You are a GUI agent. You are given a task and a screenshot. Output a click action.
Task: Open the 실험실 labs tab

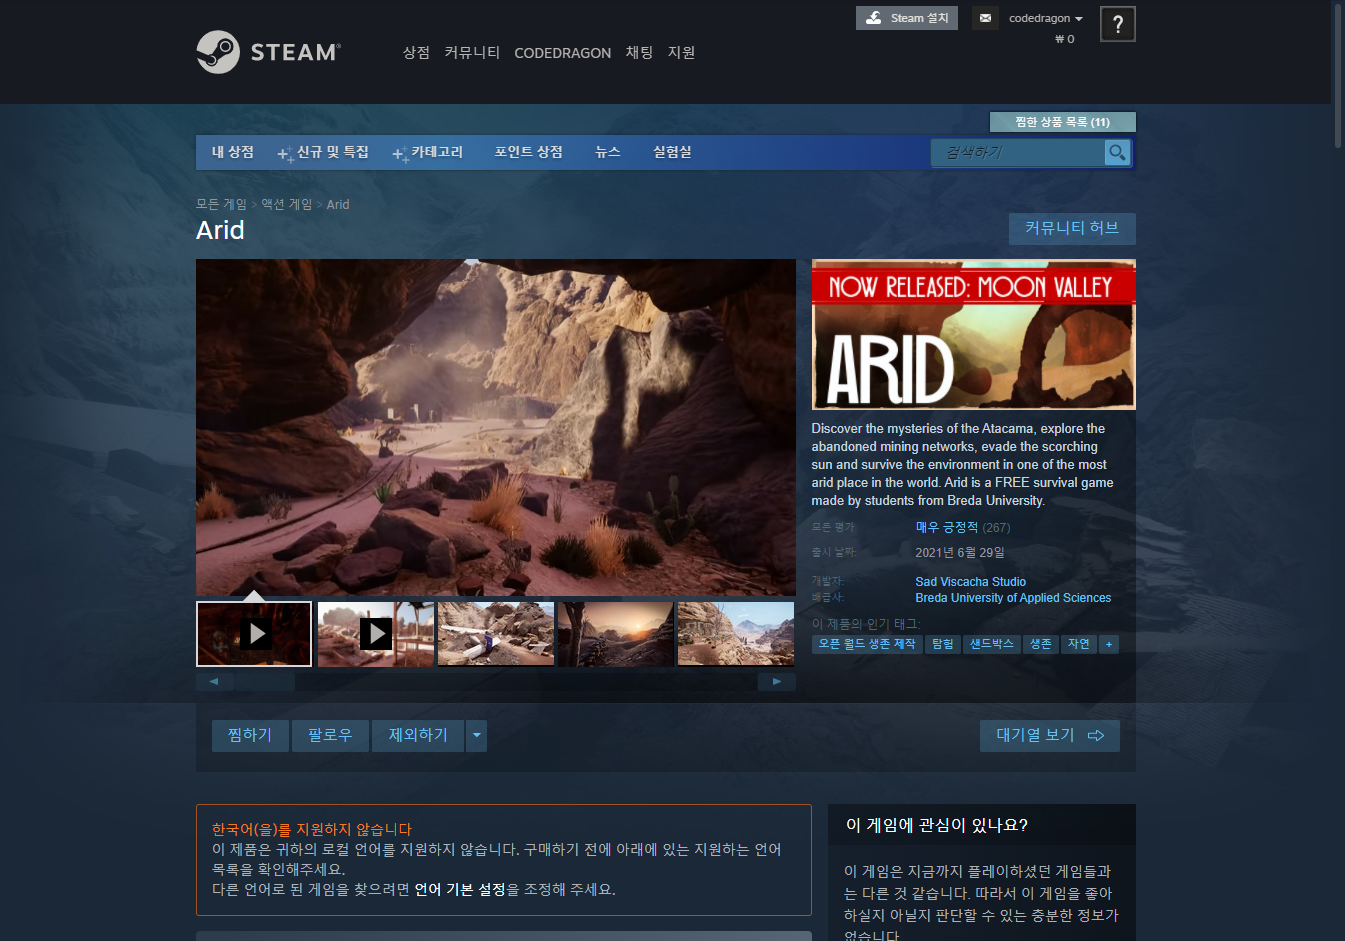[x=672, y=152]
